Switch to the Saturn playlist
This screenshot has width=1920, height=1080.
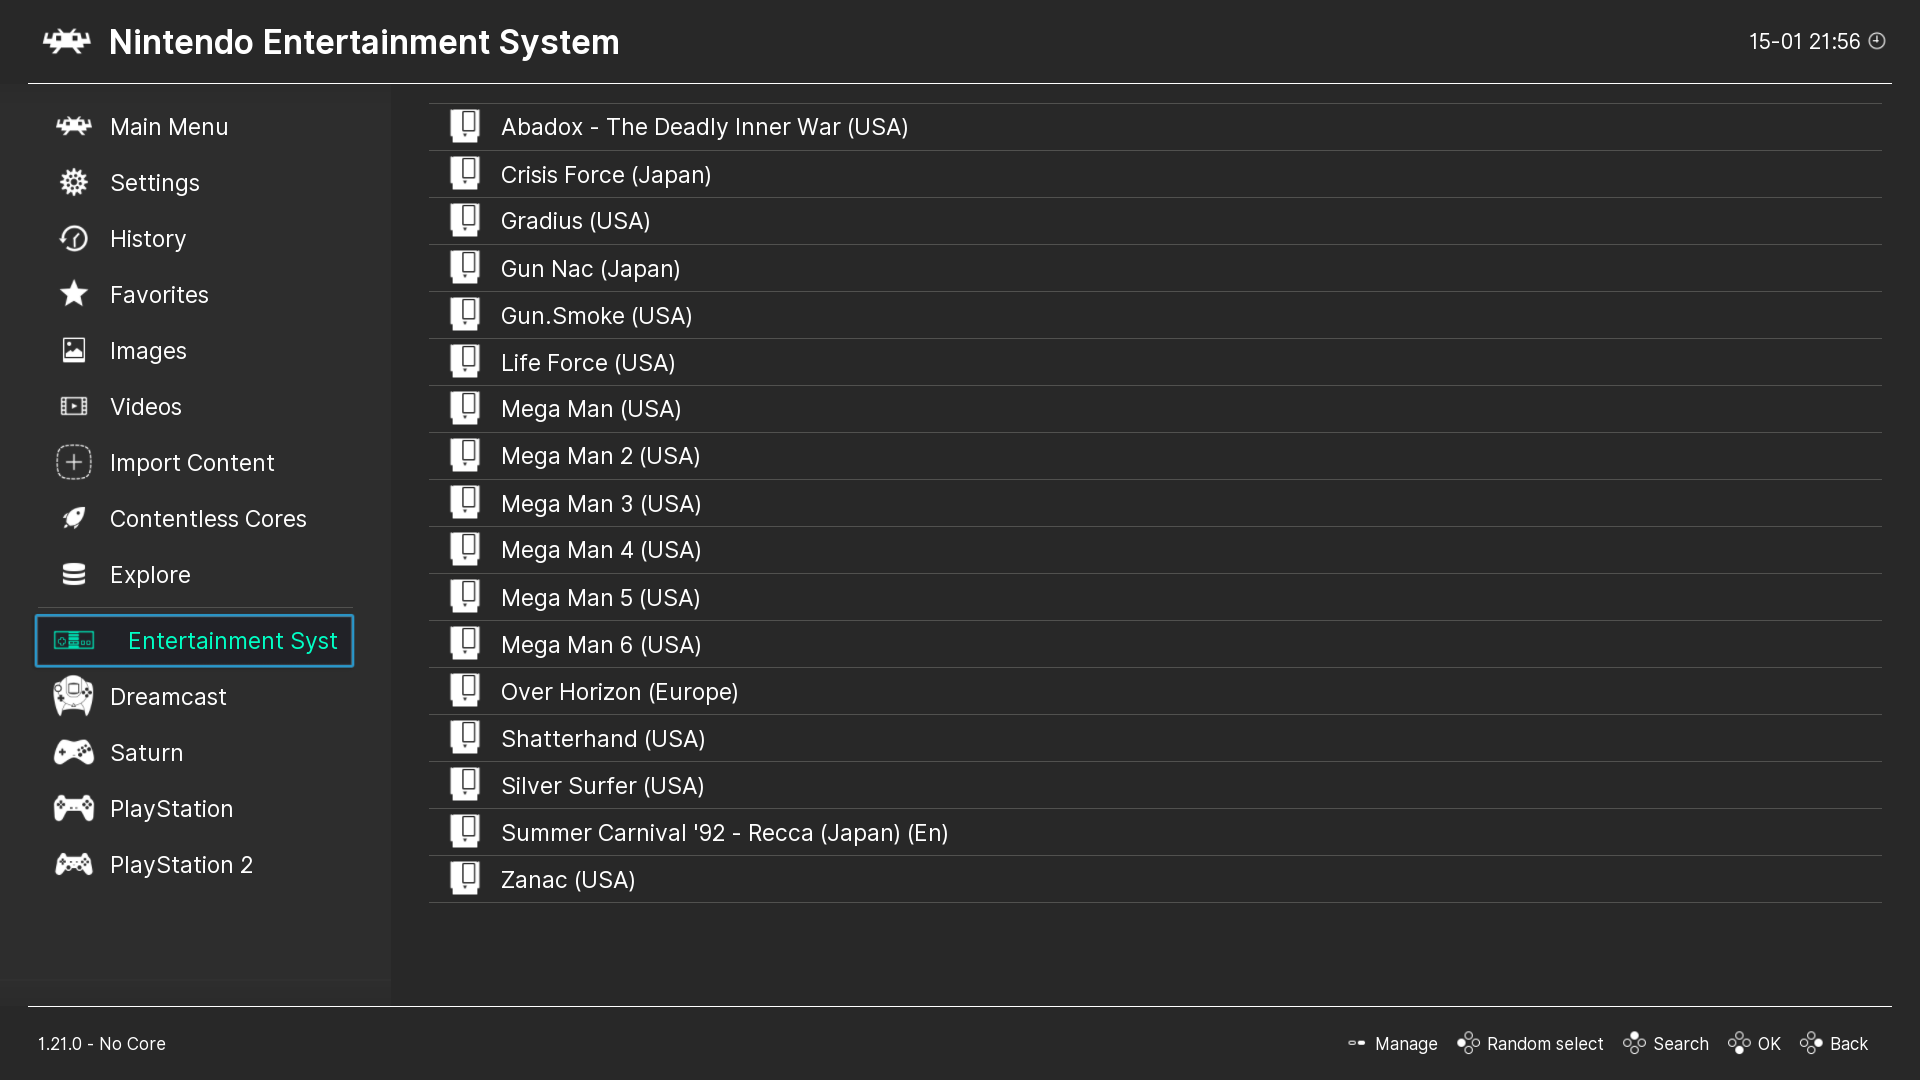pos(146,753)
